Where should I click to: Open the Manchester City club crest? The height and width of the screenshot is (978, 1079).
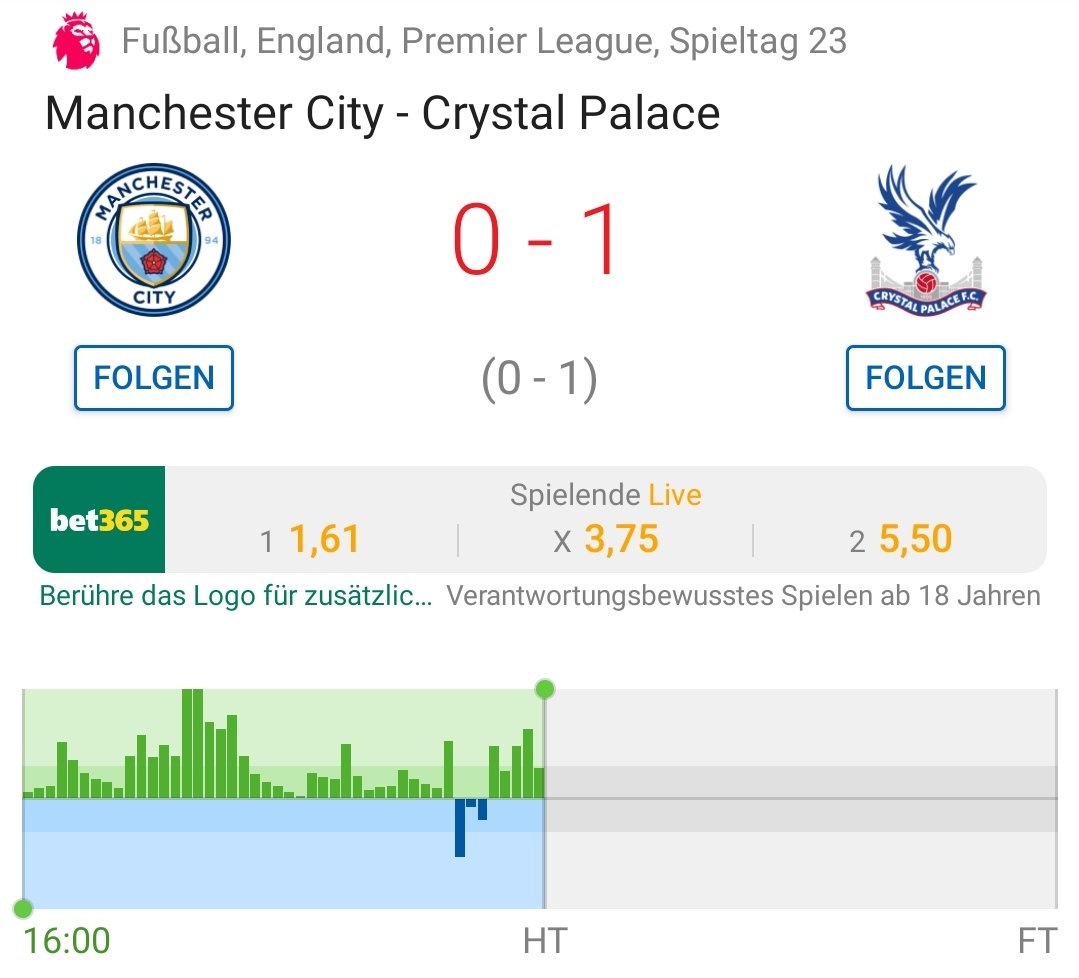(x=154, y=240)
